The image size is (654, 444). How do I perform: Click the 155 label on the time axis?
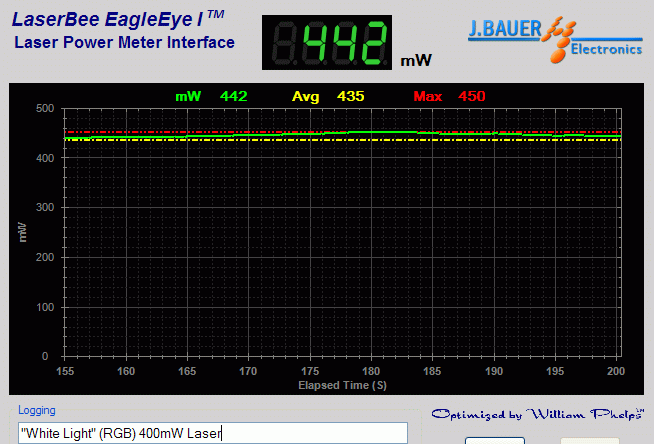click(x=65, y=371)
